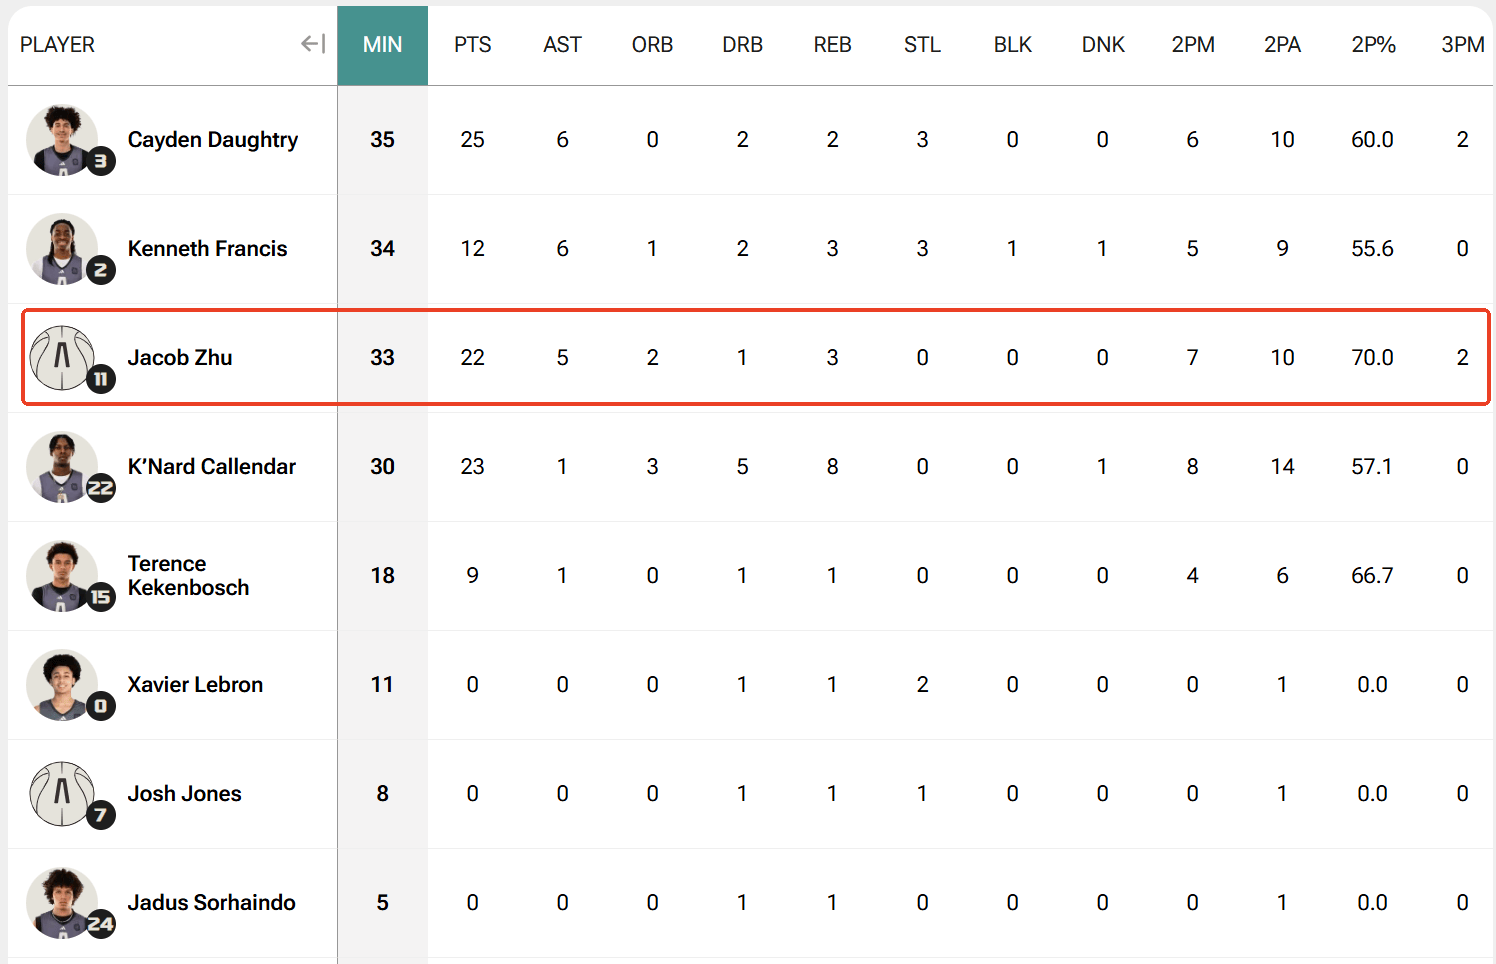Sort by 2P% column header
The width and height of the screenshot is (1496, 964).
point(1373,45)
